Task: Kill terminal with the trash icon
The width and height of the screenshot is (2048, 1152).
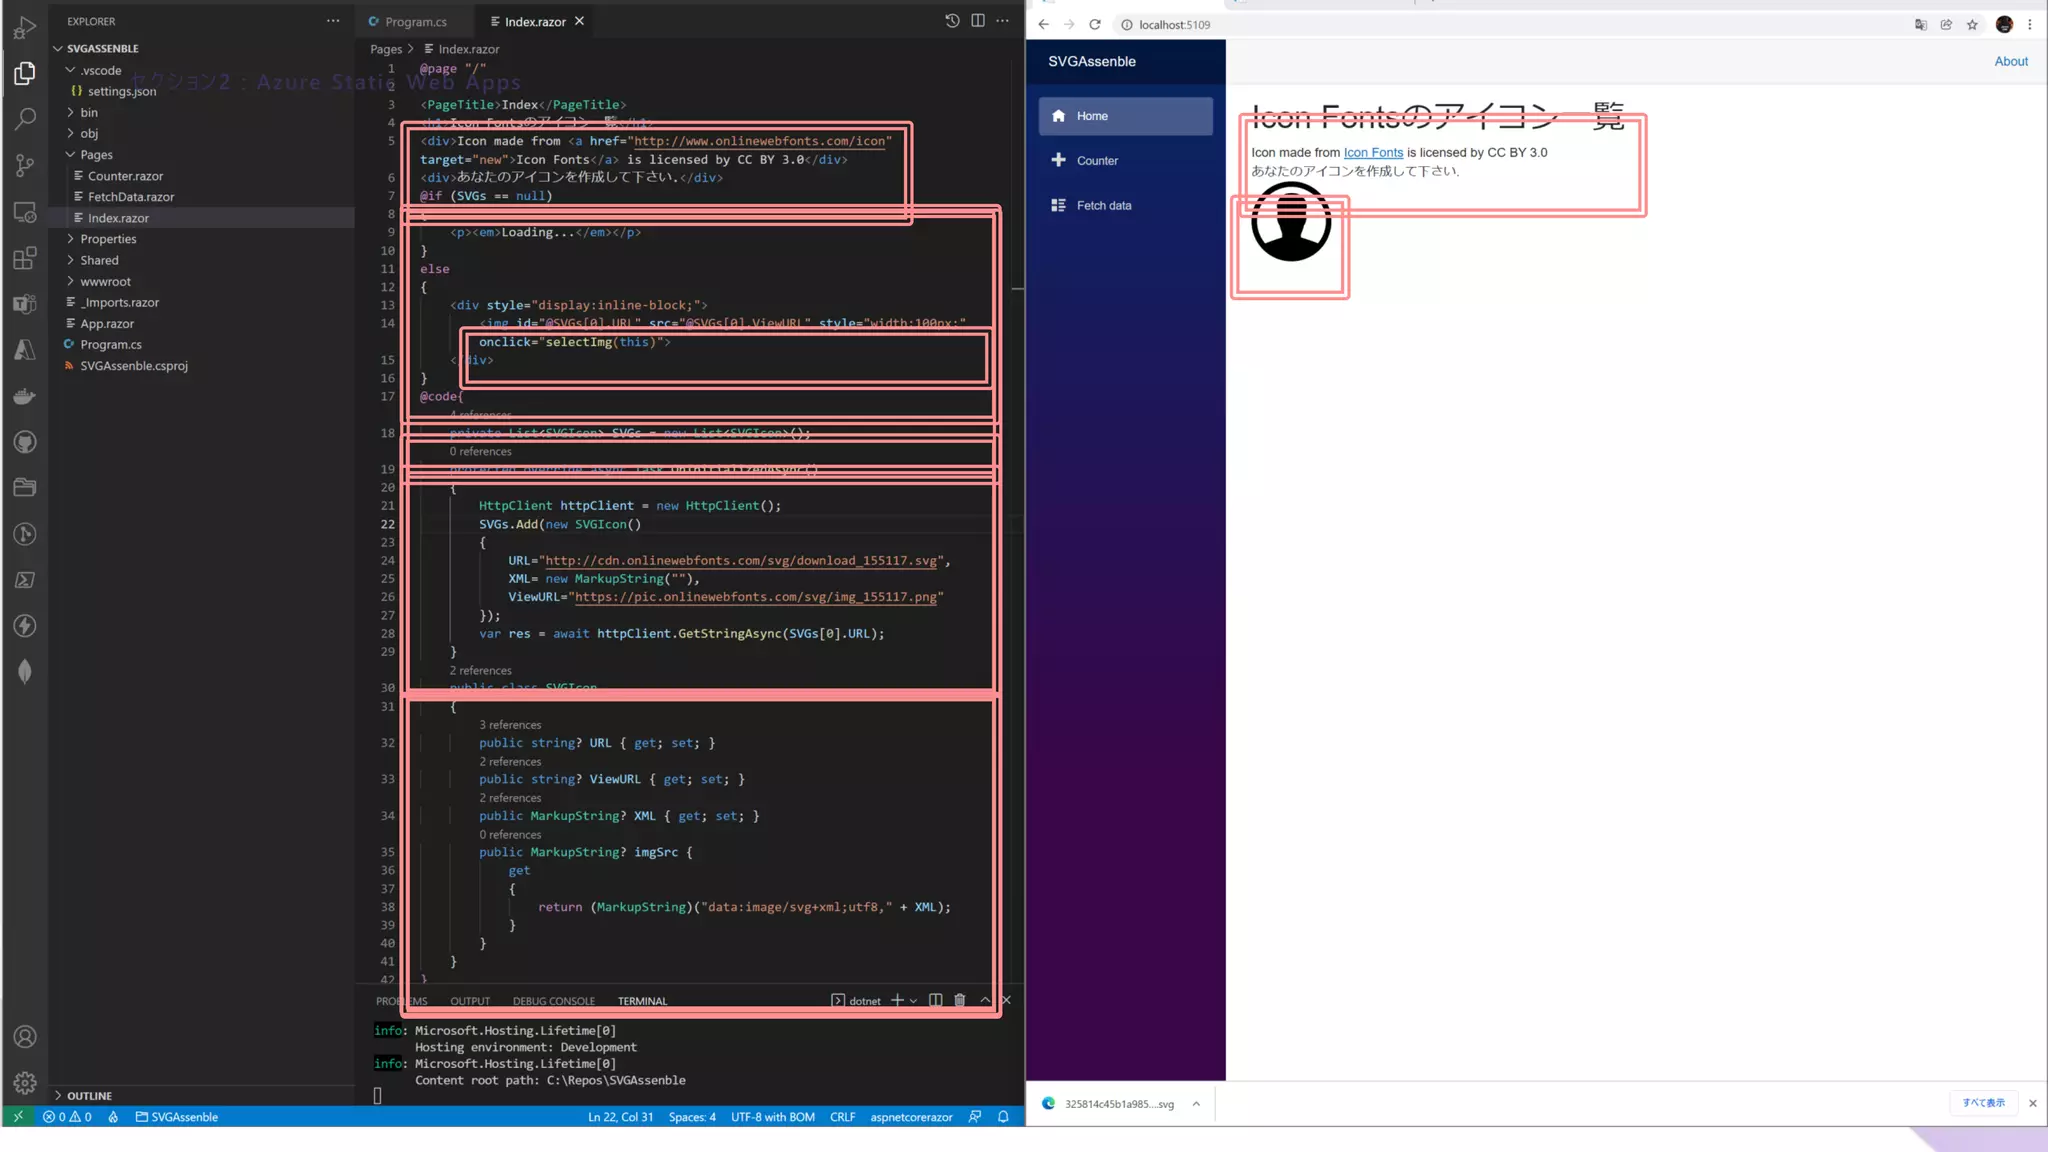Action: tap(960, 1000)
